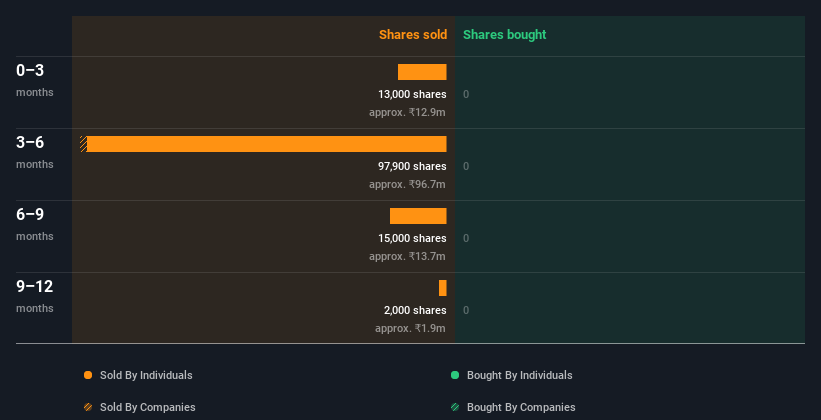Click the 2,000 shares value
The height and width of the screenshot is (420, 821).
click(x=415, y=311)
